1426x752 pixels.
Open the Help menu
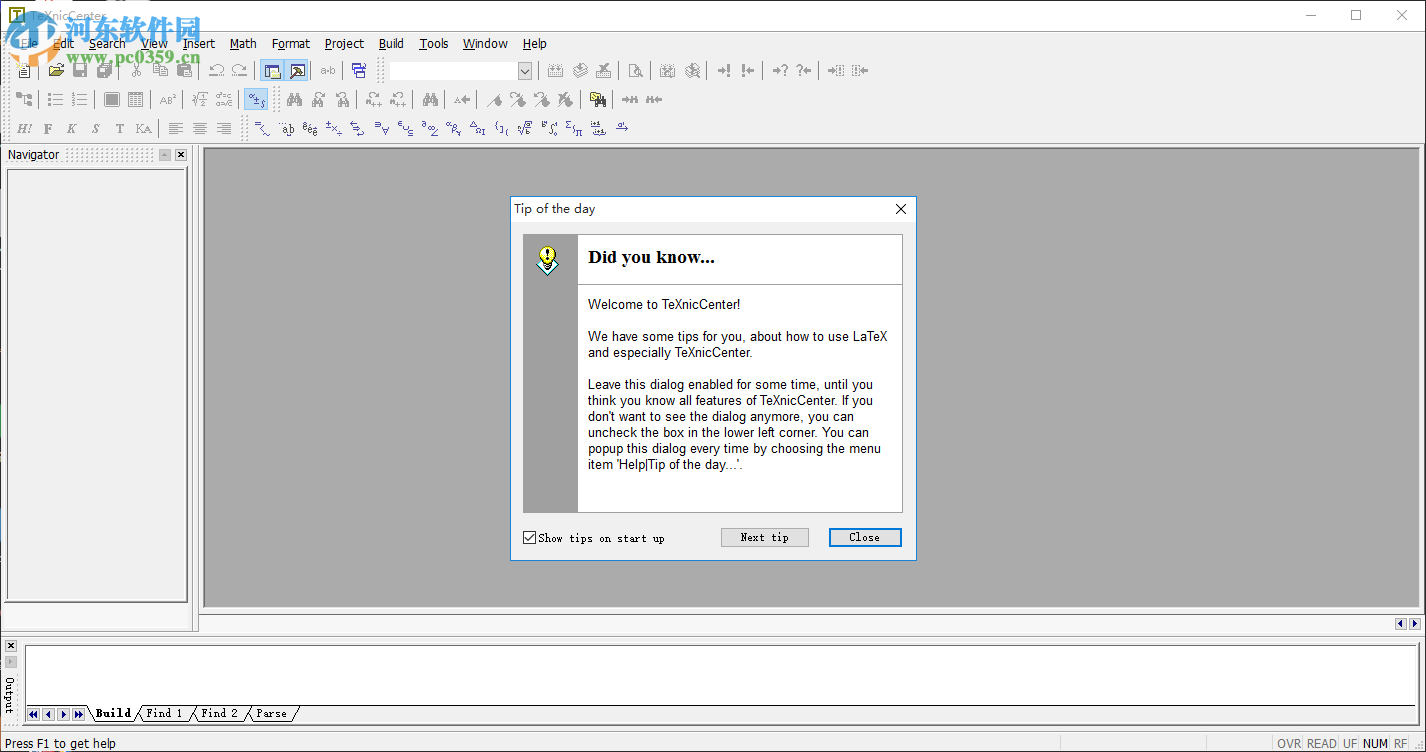535,43
